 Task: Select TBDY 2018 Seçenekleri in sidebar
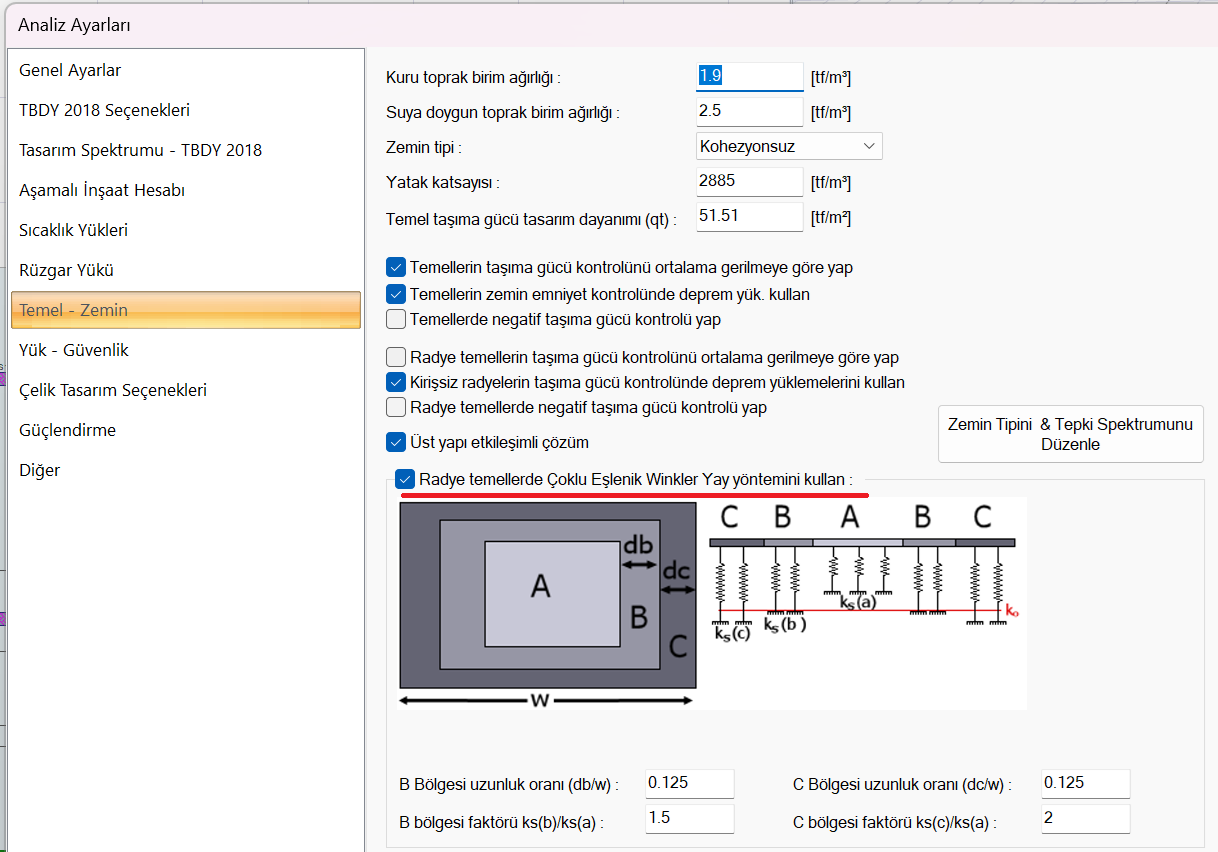coord(104,110)
